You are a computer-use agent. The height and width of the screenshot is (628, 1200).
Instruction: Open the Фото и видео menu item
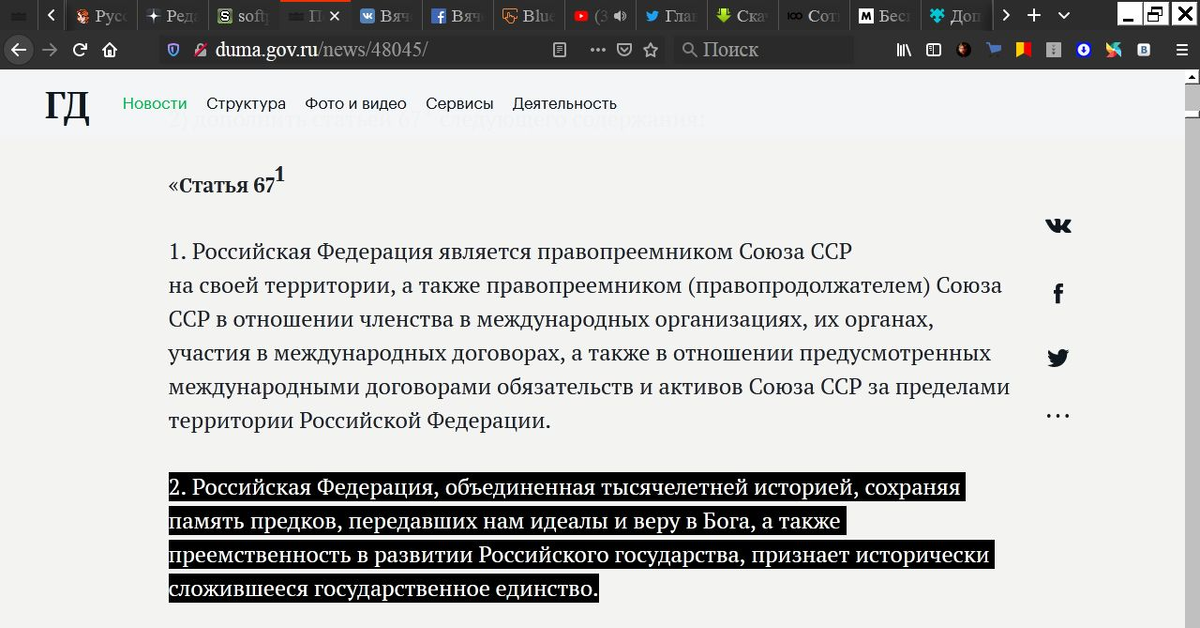point(356,103)
